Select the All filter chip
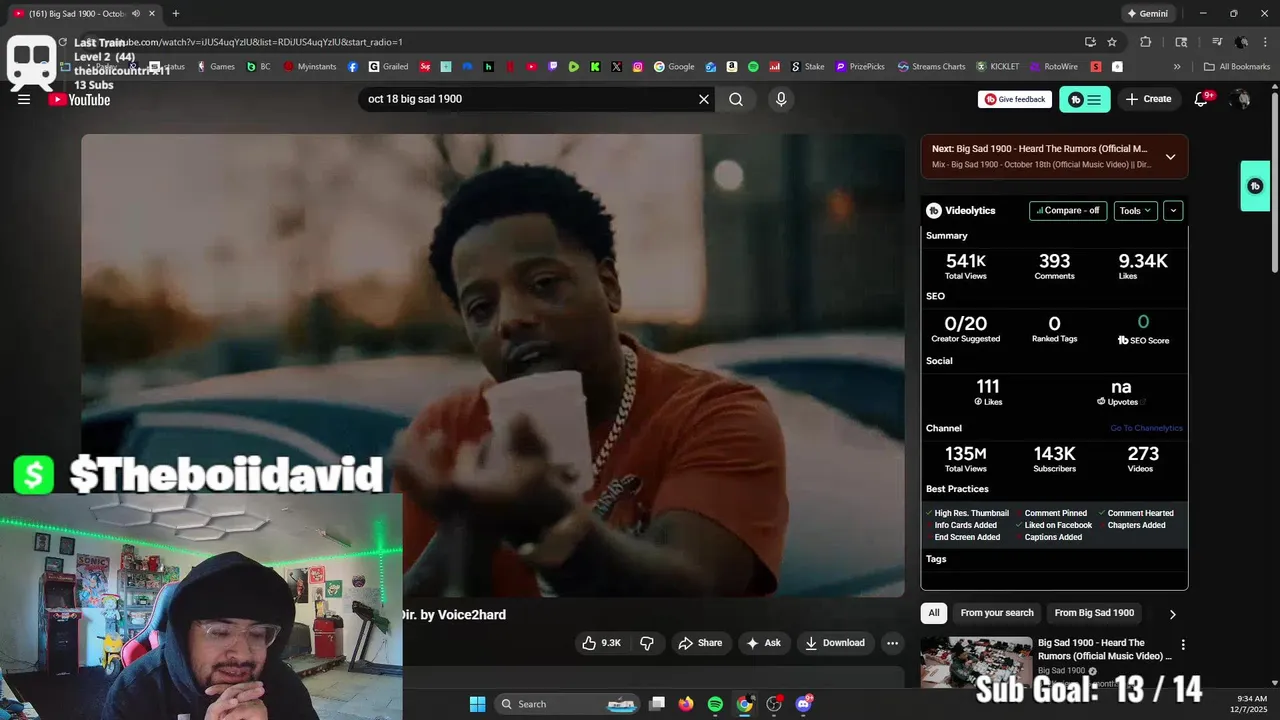 (x=934, y=613)
